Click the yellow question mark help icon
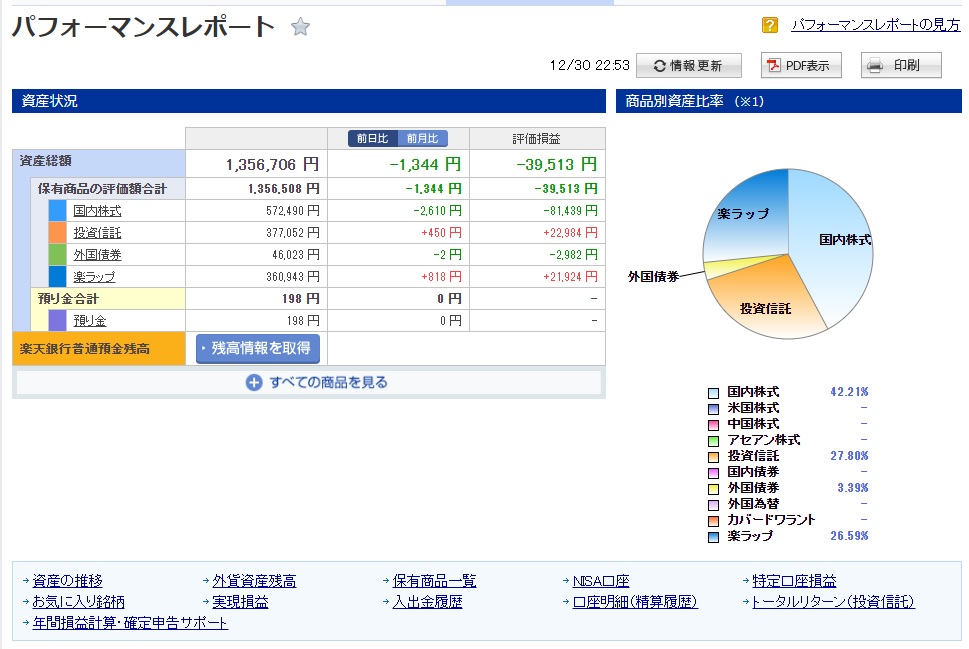 click(x=769, y=25)
